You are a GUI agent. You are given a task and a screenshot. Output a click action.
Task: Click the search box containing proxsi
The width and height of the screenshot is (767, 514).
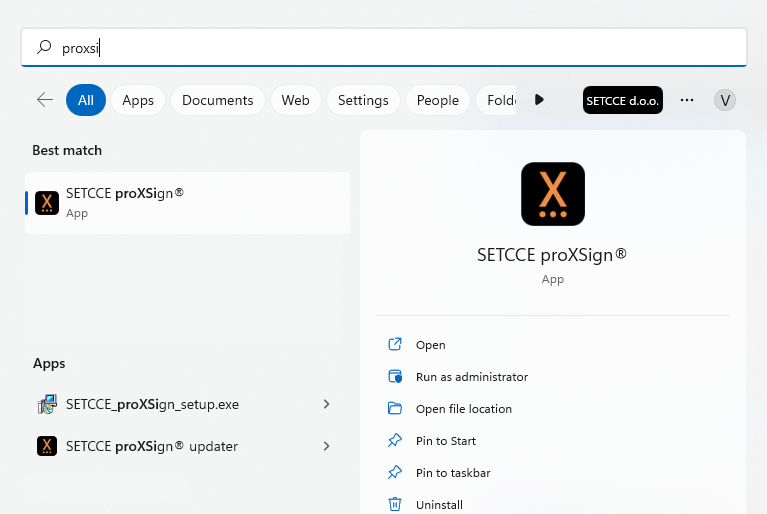[384, 47]
